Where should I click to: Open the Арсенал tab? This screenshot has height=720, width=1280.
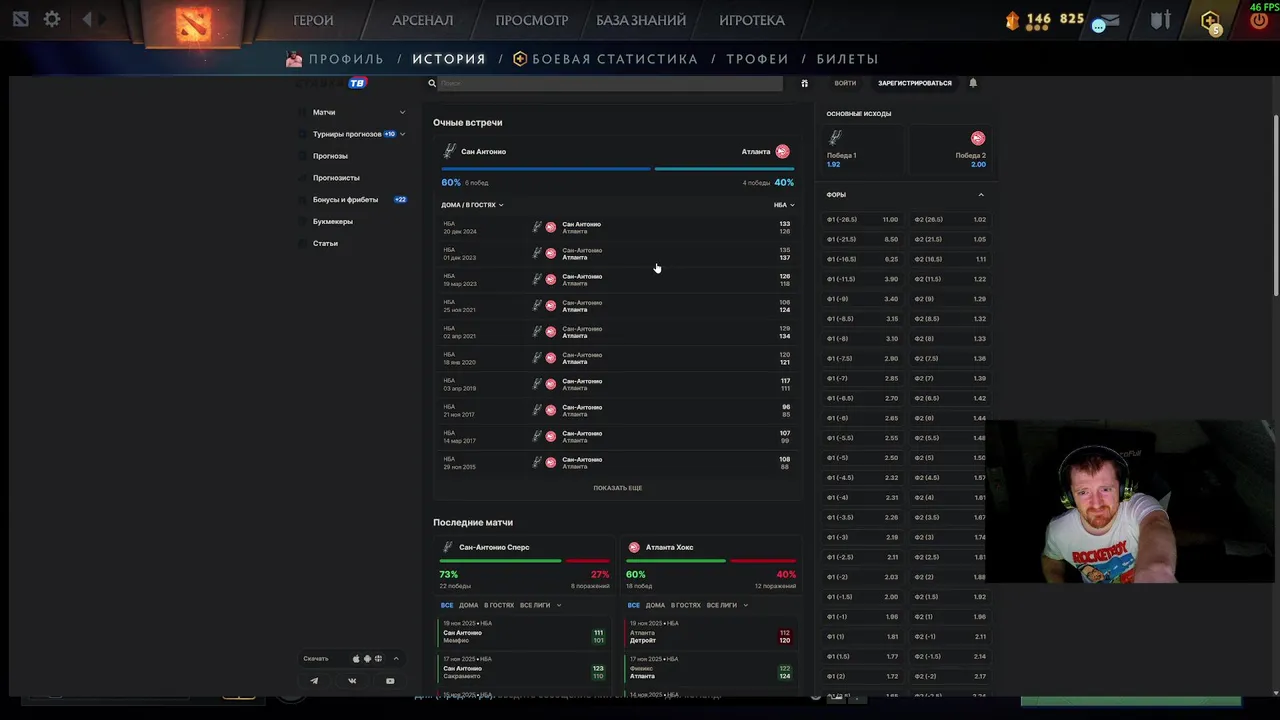[422, 20]
